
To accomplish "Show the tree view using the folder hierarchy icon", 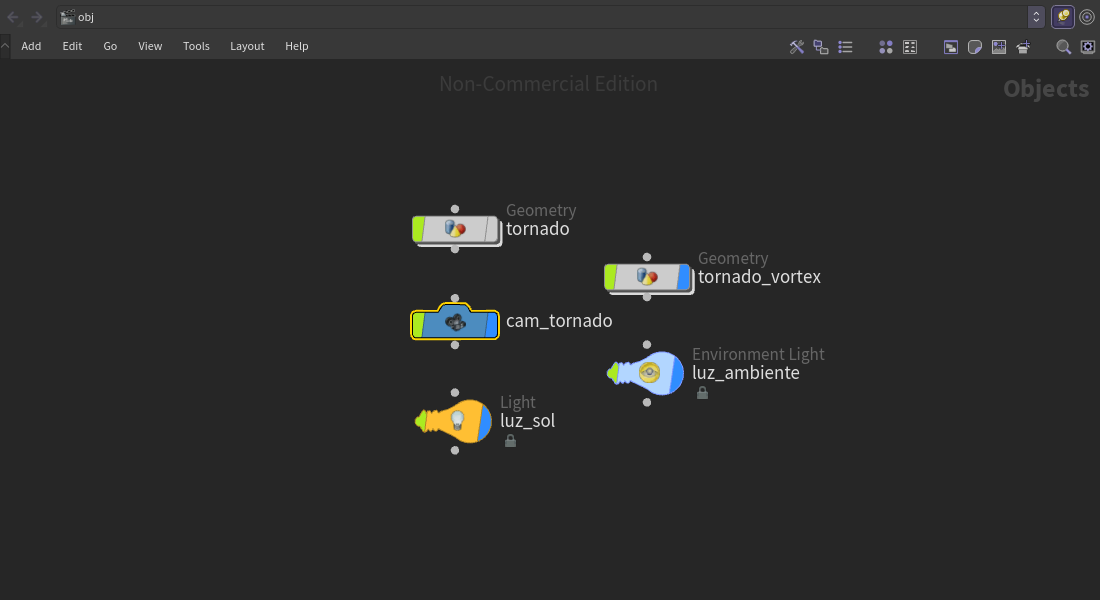I will pyautogui.click(x=821, y=47).
